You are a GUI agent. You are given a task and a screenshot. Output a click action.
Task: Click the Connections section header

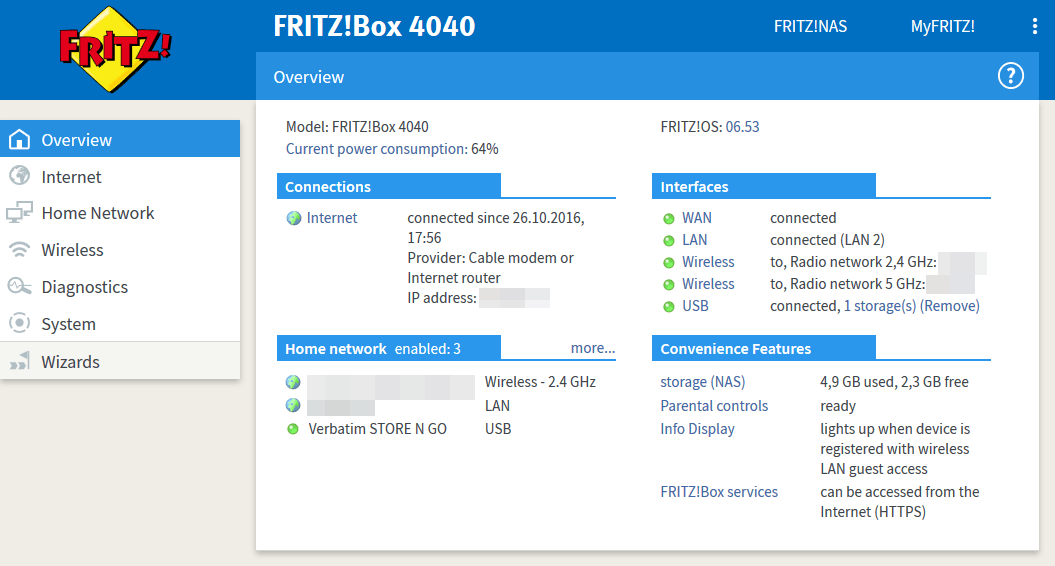coord(389,186)
